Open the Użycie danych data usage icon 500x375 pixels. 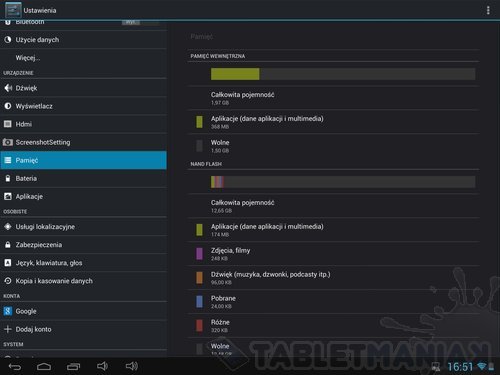tap(8, 40)
